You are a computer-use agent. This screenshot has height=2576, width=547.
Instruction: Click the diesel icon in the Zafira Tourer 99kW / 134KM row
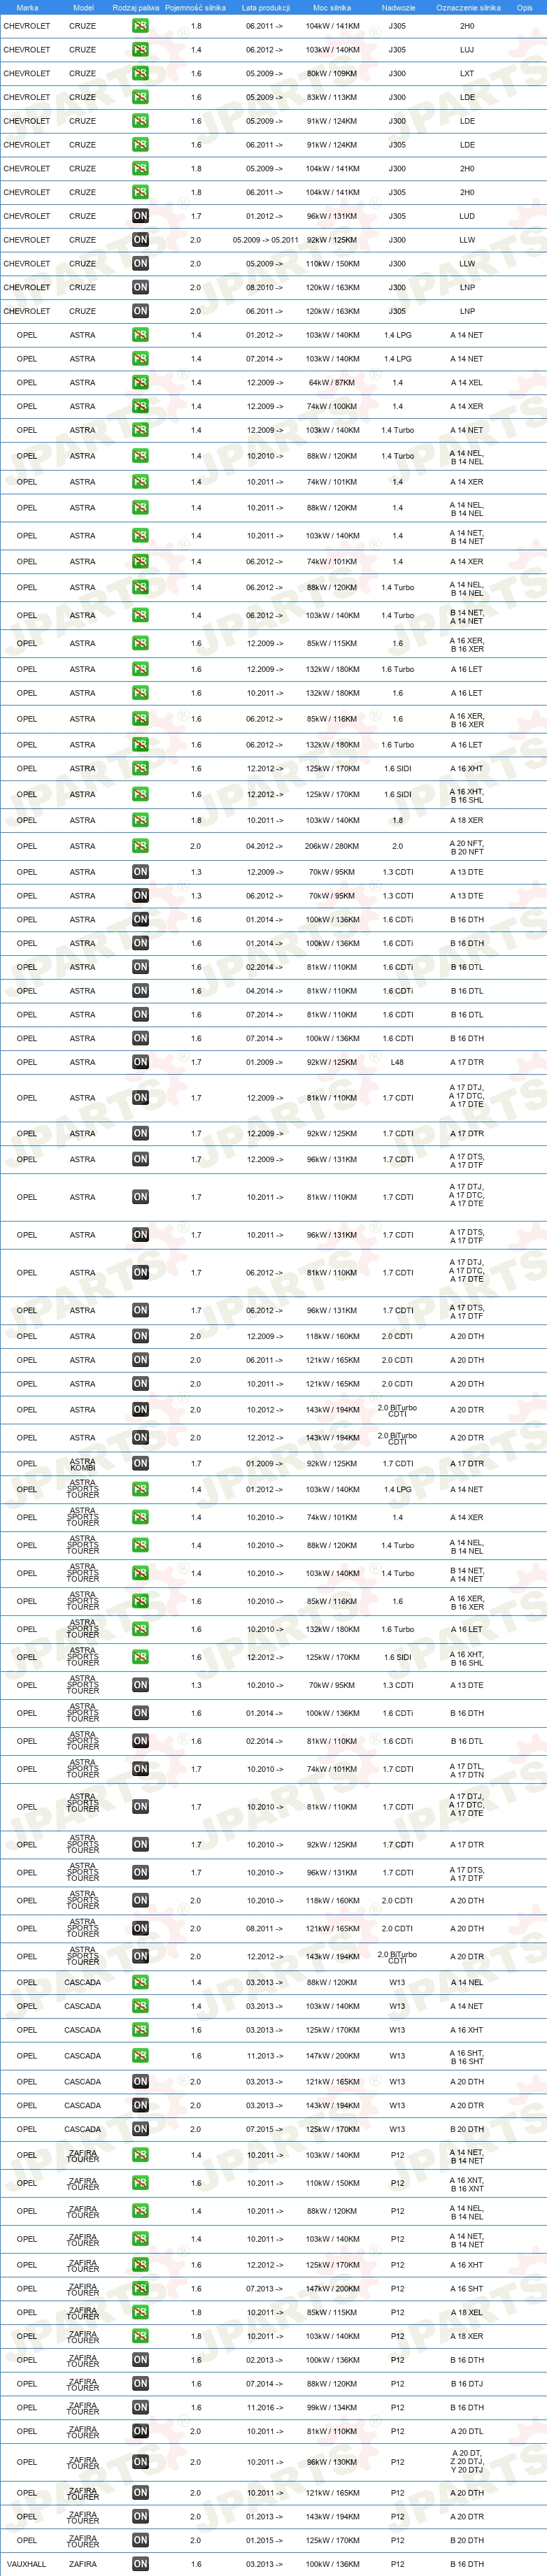point(140,2407)
